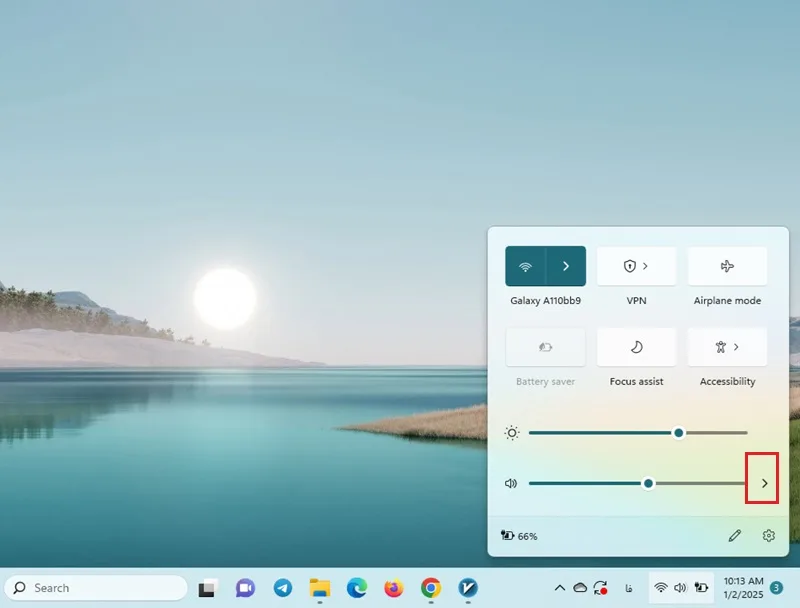This screenshot has width=800, height=608.
Task: Toggle the Battery saver tile
Action: click(x=545, y=347)
